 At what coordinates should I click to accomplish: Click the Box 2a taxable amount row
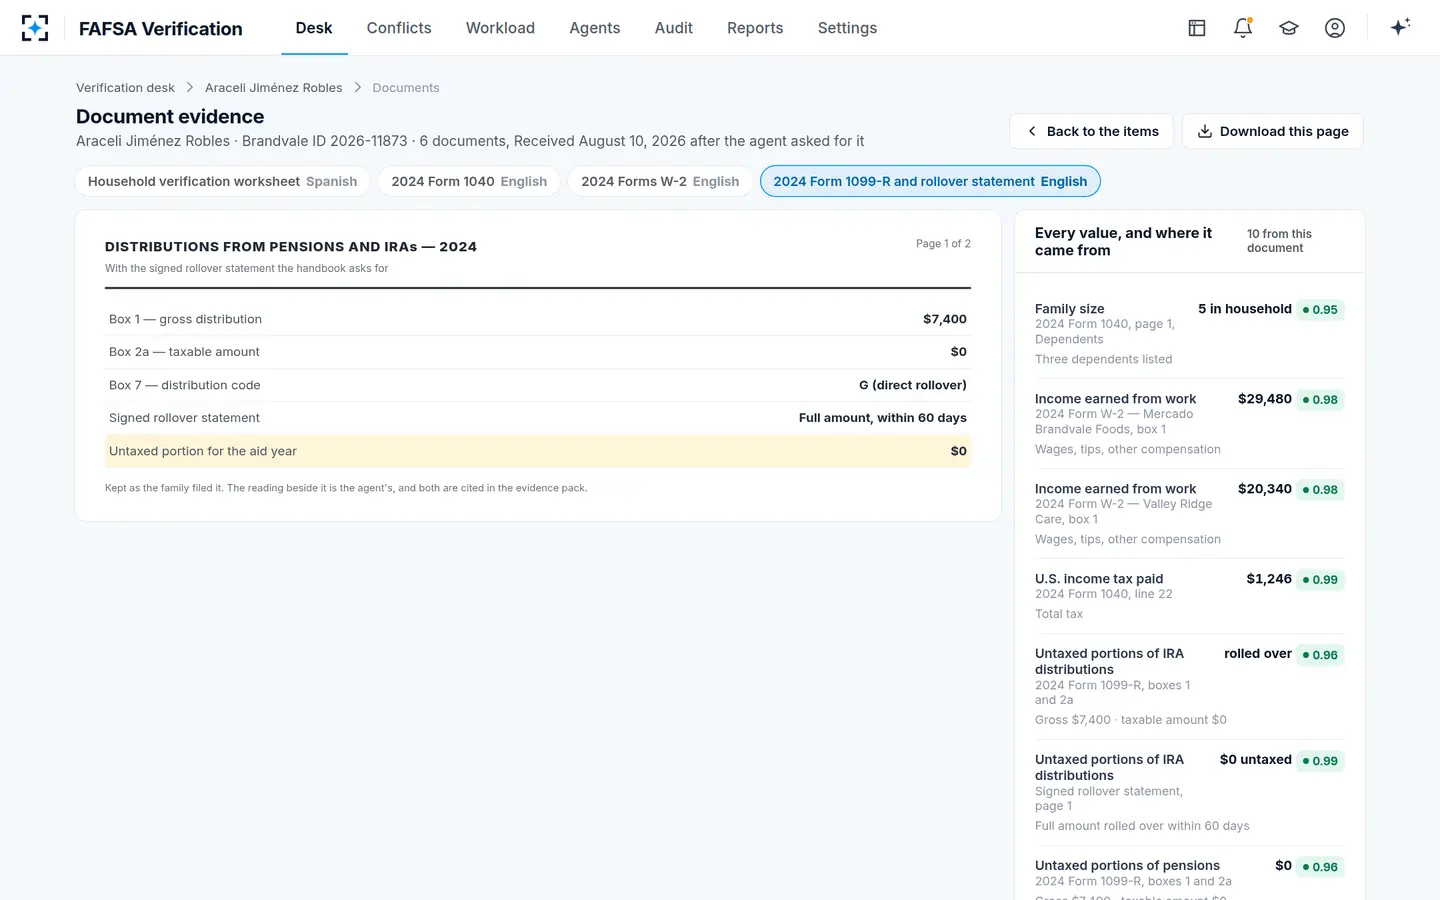(x=538, y=352)
